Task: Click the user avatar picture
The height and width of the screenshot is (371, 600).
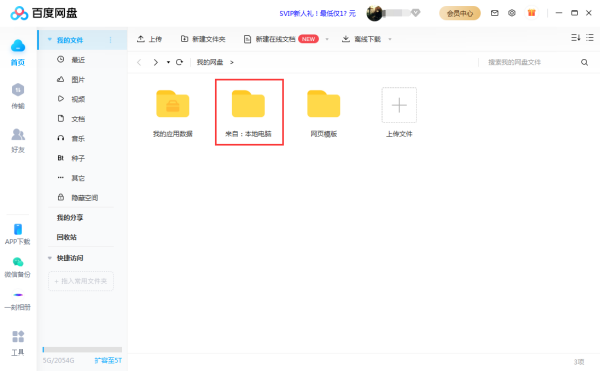Action: click(374, 13)
